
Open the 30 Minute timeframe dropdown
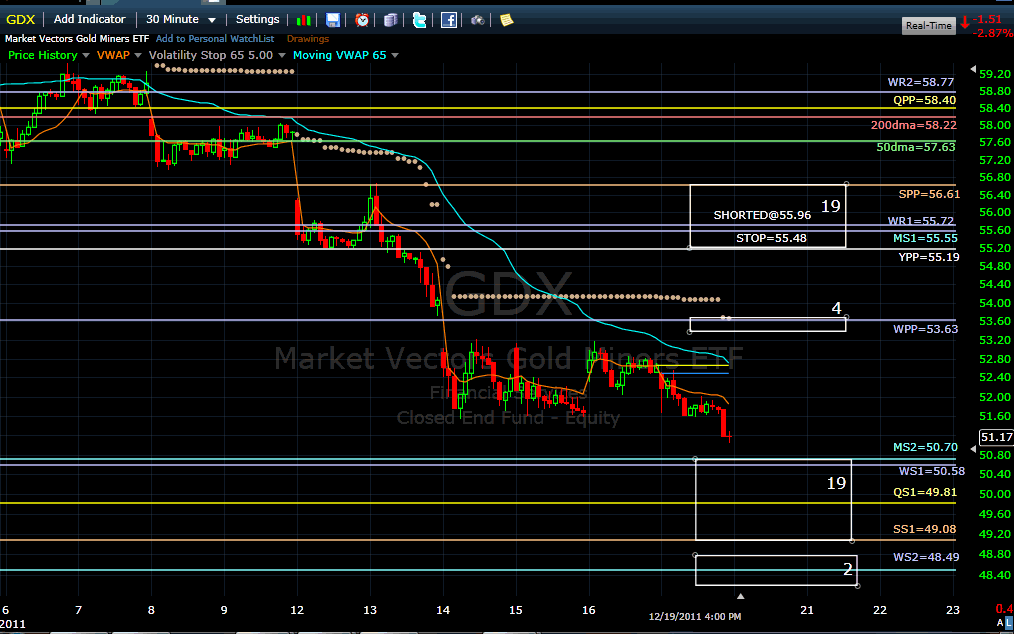pyautogui.click(x=182, y=19)
